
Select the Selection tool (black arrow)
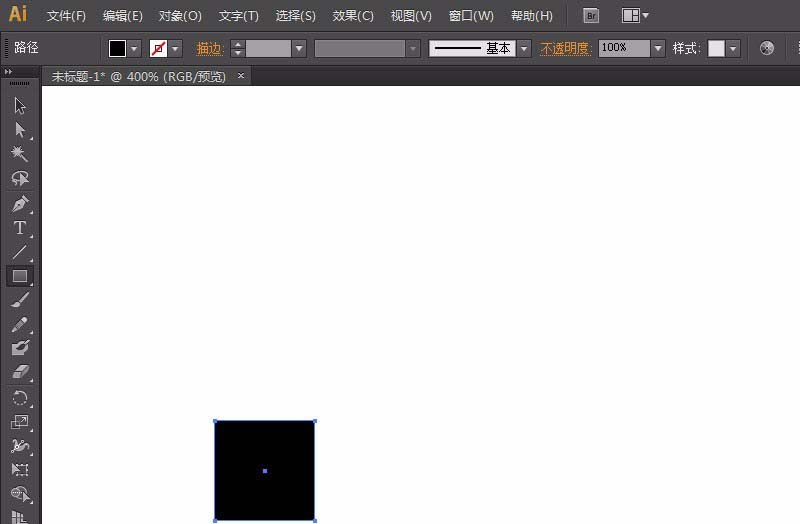[x=20, y=106]
